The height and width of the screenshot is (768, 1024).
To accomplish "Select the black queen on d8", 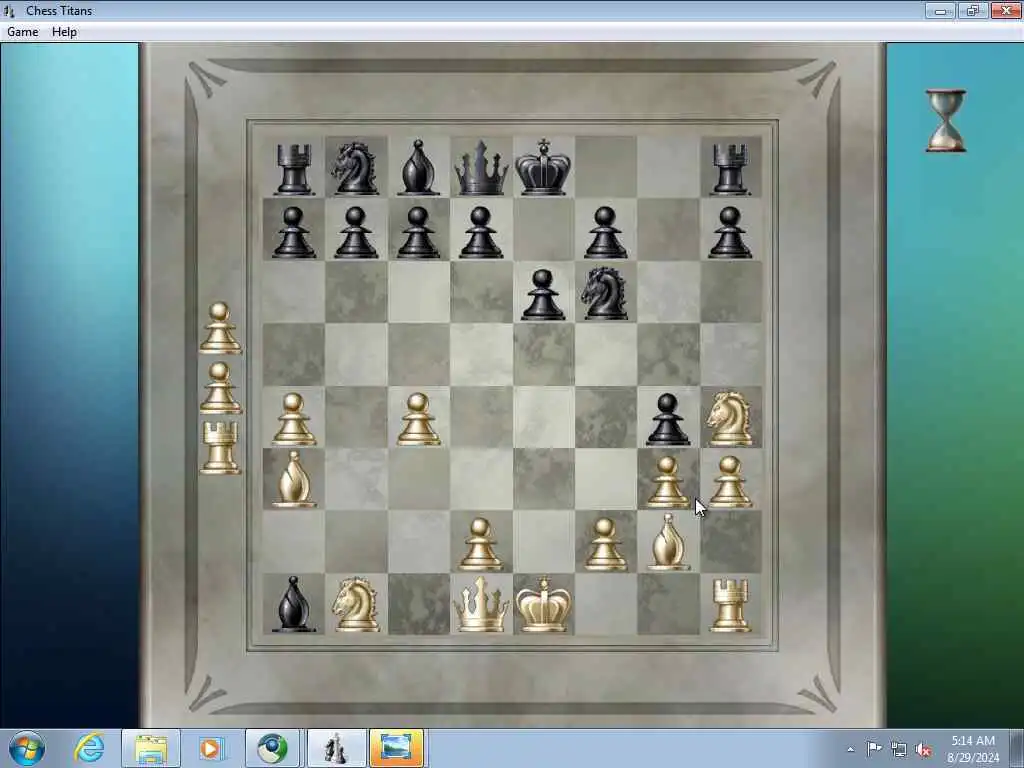I will [x=481, y=168].
